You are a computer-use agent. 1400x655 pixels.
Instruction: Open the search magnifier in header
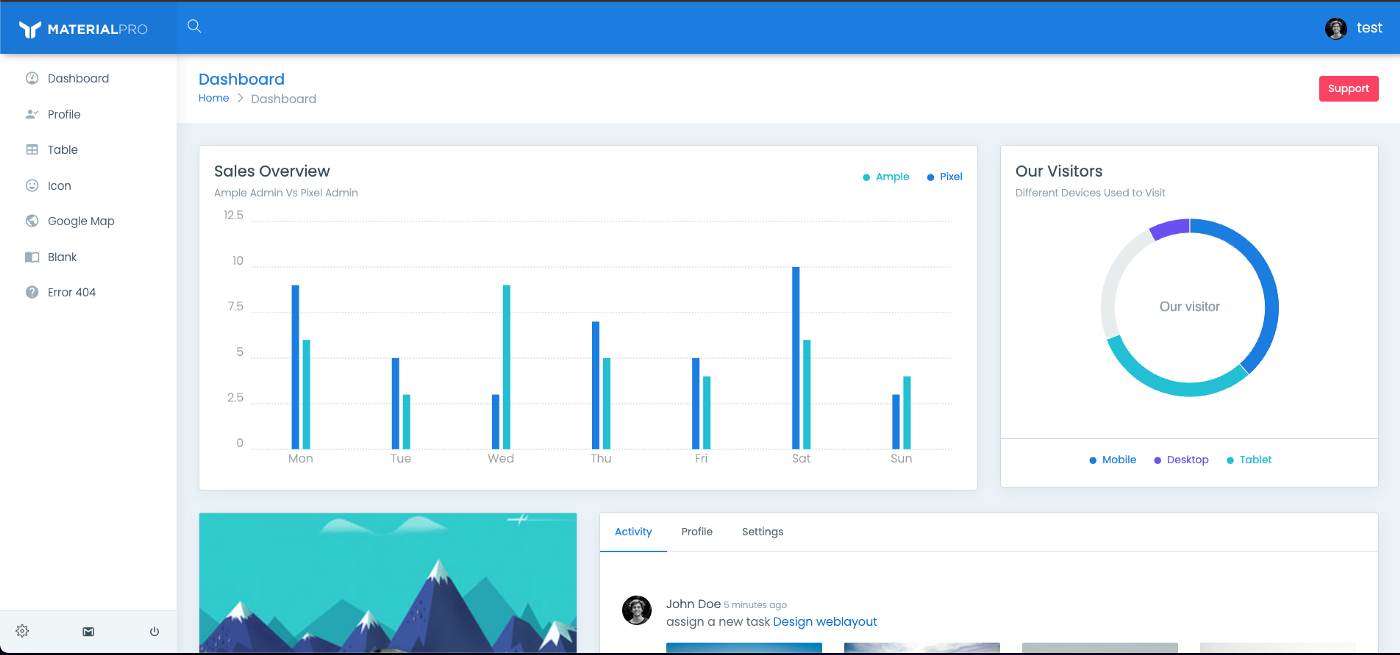tap(194, 27)
